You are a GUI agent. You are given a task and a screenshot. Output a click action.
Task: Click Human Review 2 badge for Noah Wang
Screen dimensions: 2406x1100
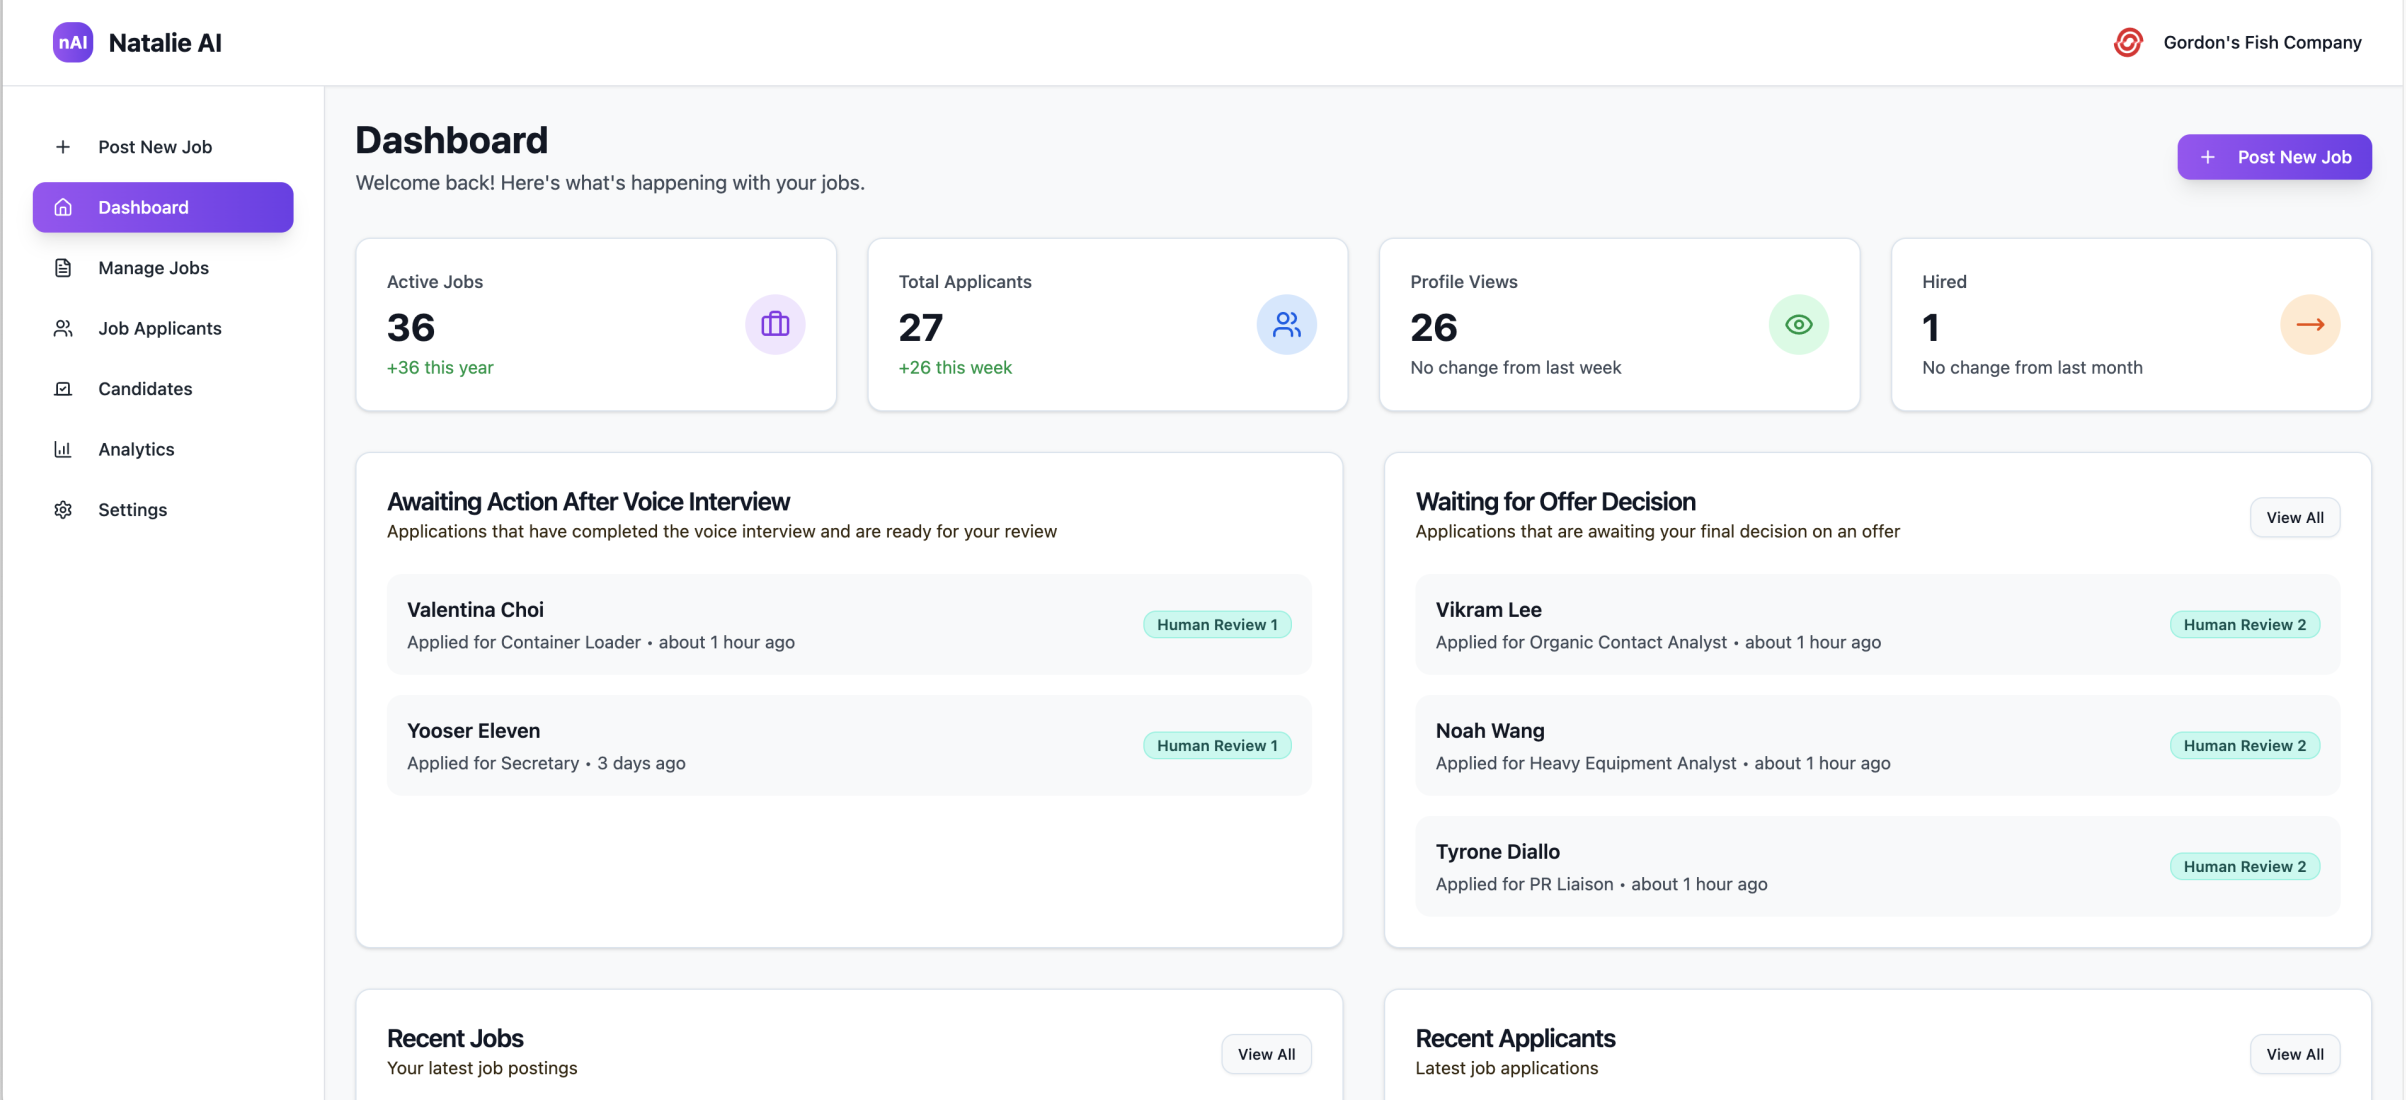tap(2244, 746)
